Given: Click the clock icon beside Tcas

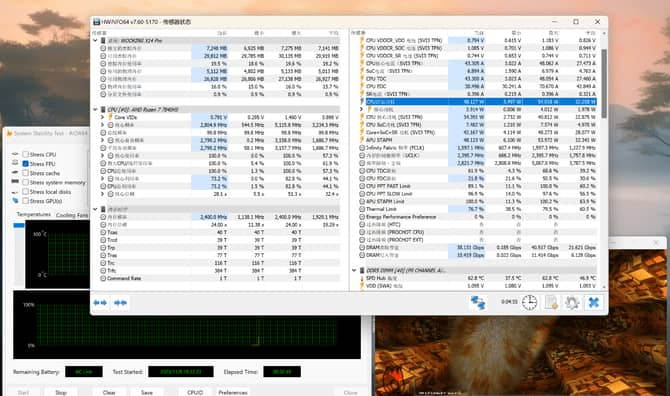Looking at the screenshot, I should pyautogui.click(x=103, y=232).
